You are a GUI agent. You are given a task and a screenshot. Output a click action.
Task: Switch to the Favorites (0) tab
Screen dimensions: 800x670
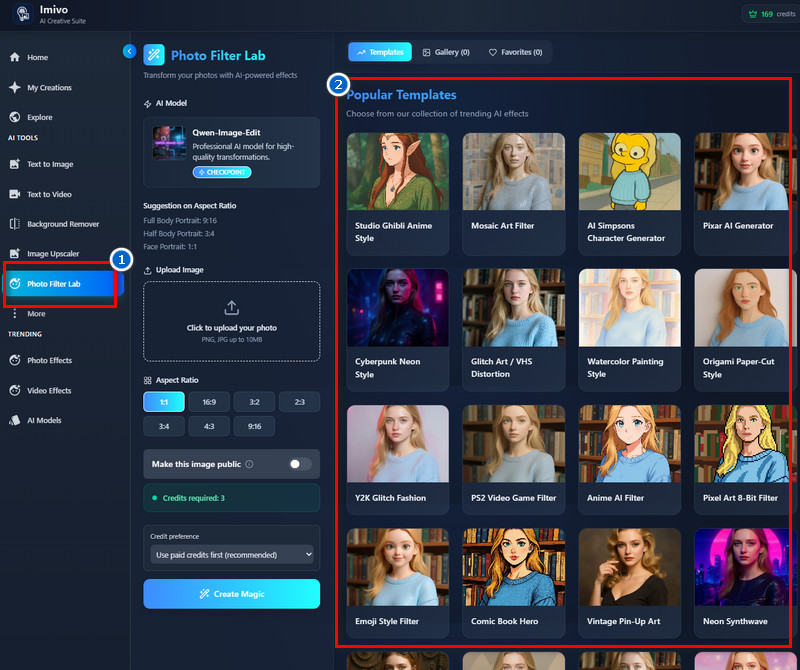pyautogui.click(x=515, y=52)
